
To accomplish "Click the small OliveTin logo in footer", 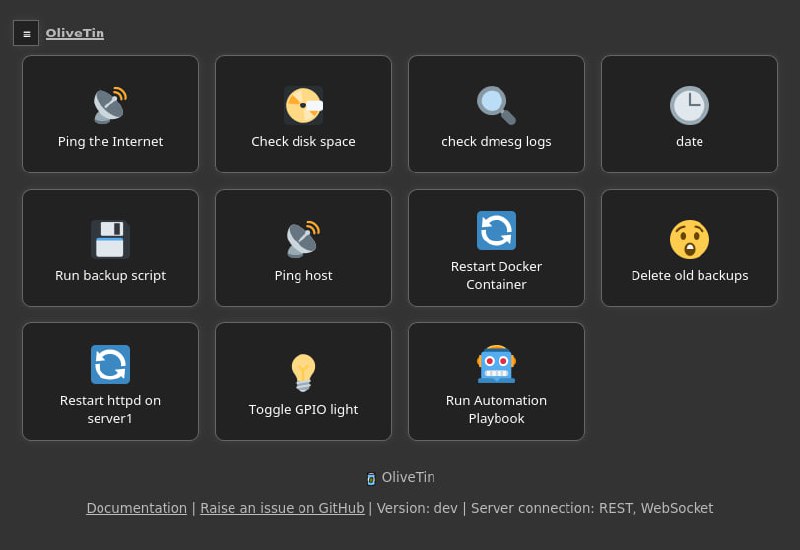I will pos(371,479).
